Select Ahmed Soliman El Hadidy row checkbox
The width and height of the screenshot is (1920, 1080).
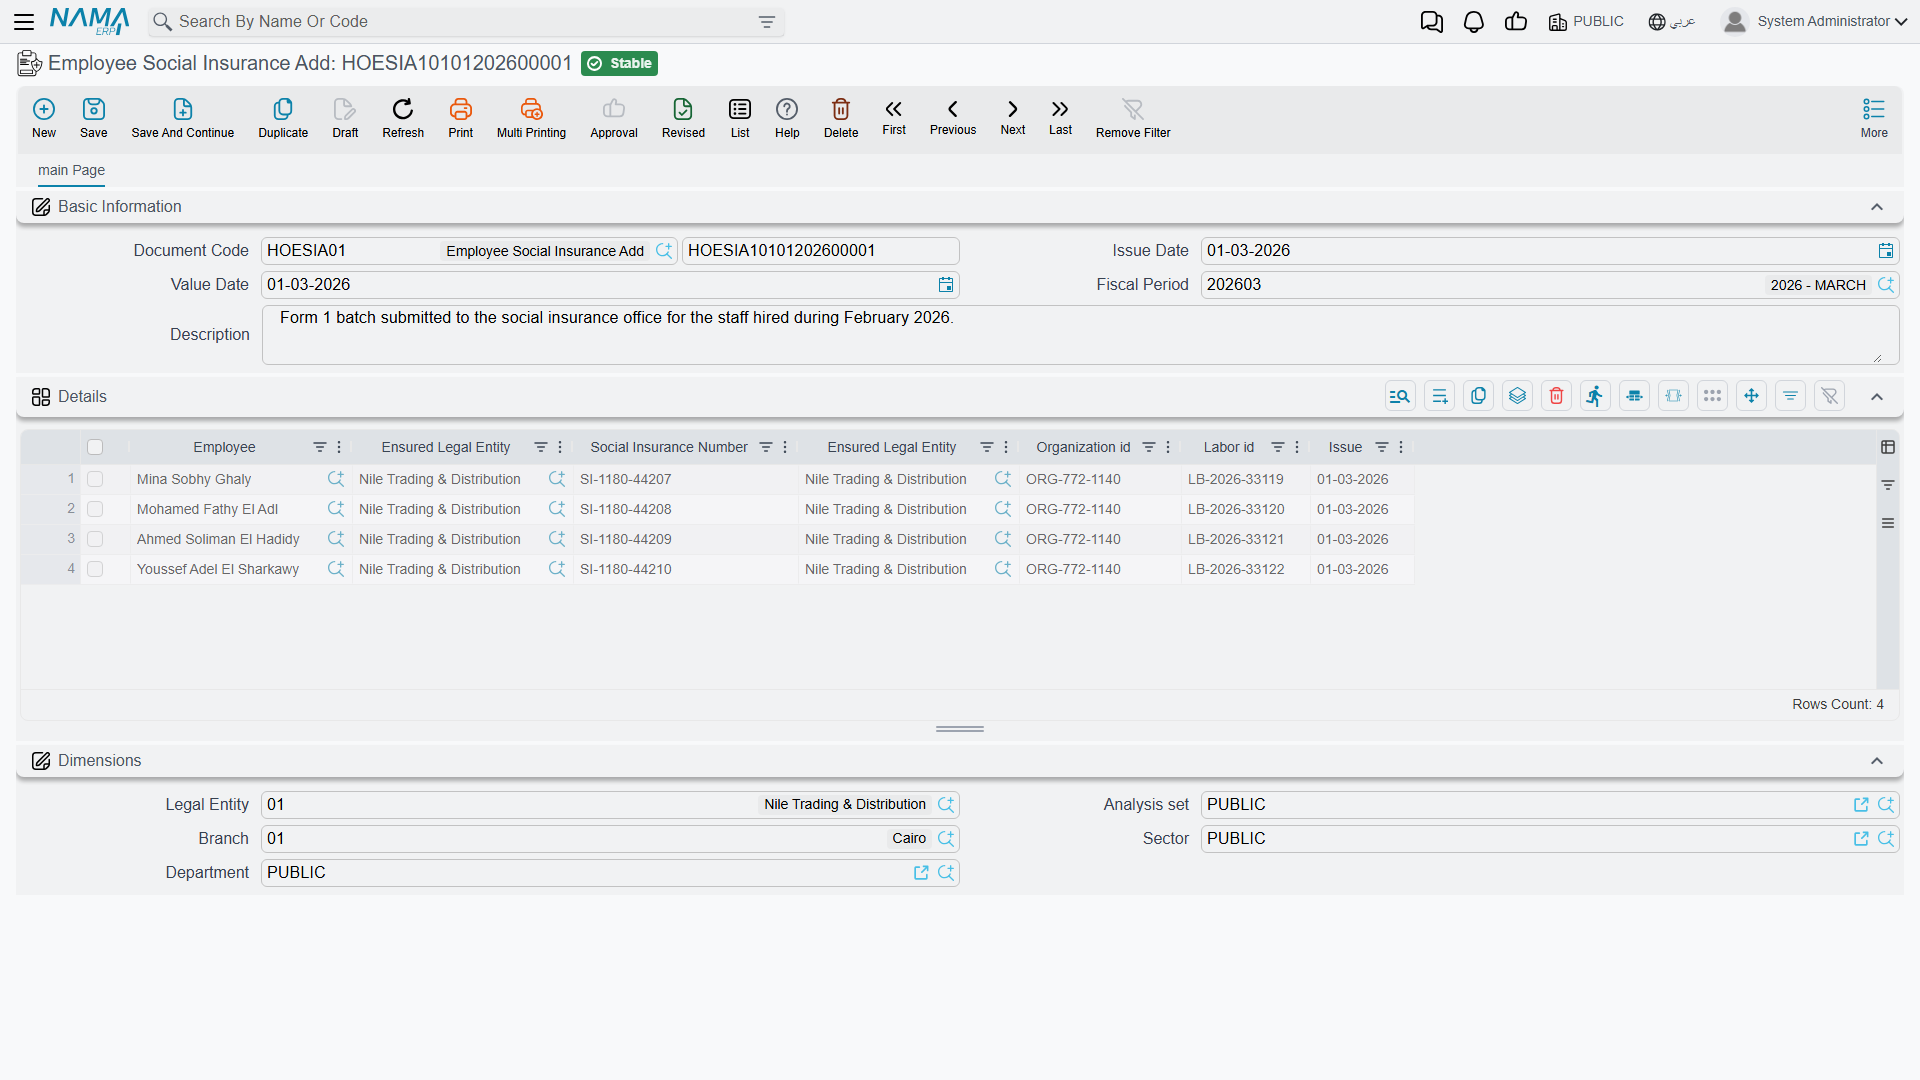click(95, 539)
